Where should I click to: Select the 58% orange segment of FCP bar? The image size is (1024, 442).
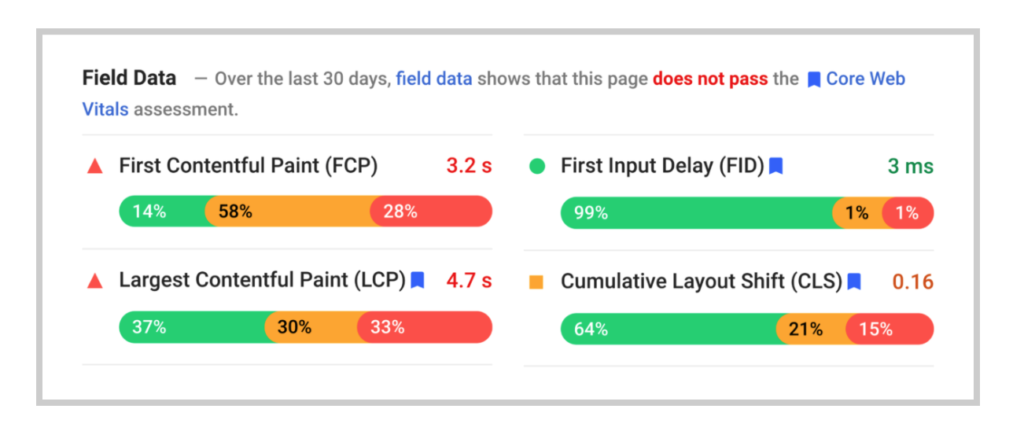[x=289, y=212]
